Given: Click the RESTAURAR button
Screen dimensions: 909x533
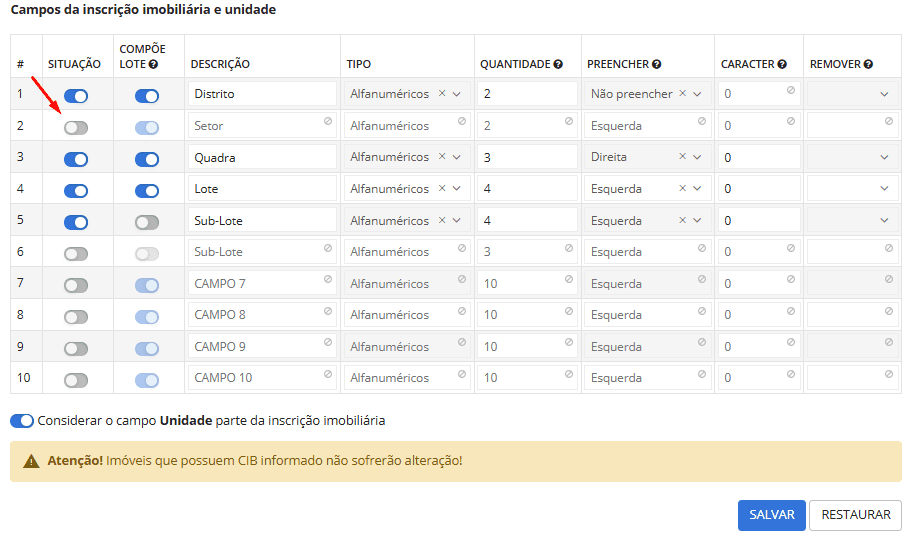Looking at the screenshot, I should tap(856, 515).
